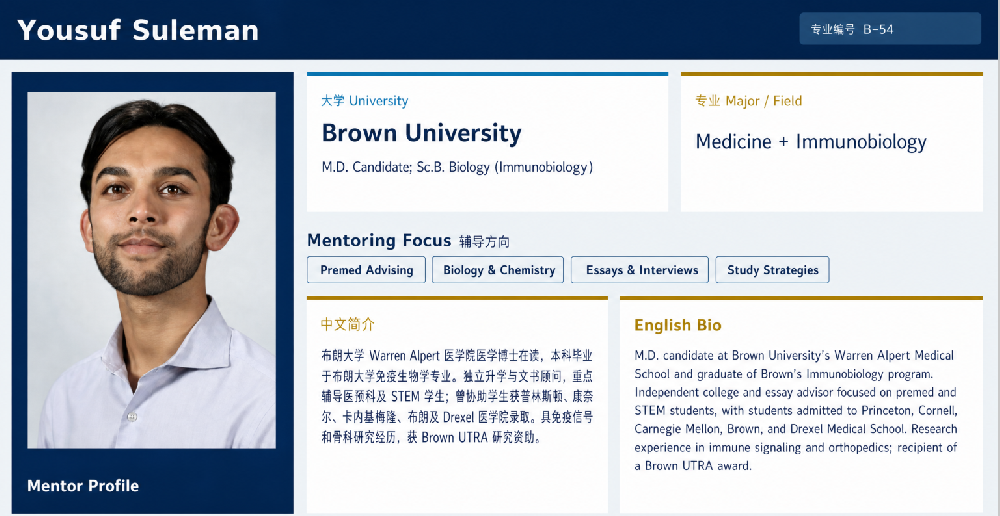This screenshot has height=516, width=1000.
Task: Click the mentor portrait photo
Action: click(x=152, y=270)
